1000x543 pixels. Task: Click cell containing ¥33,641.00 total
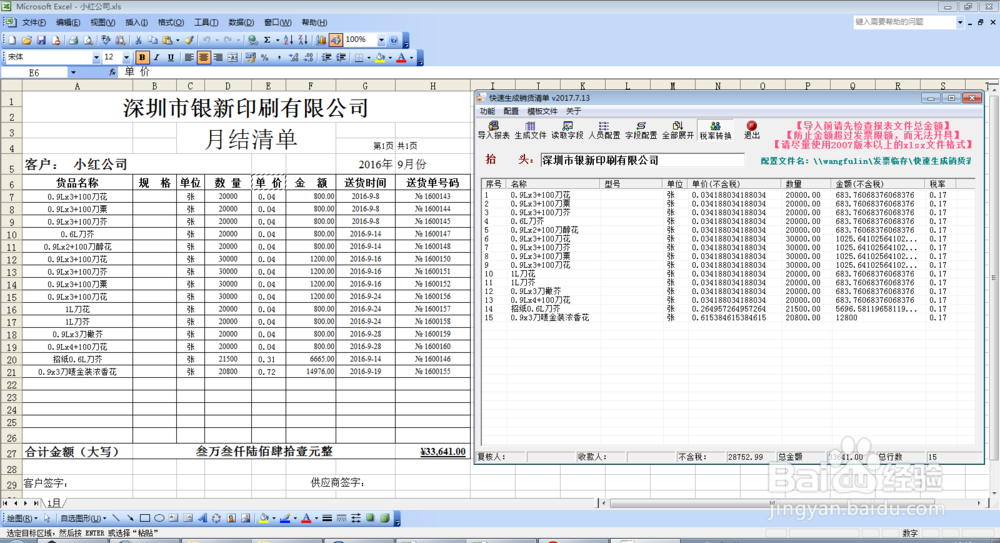(433, 452)
